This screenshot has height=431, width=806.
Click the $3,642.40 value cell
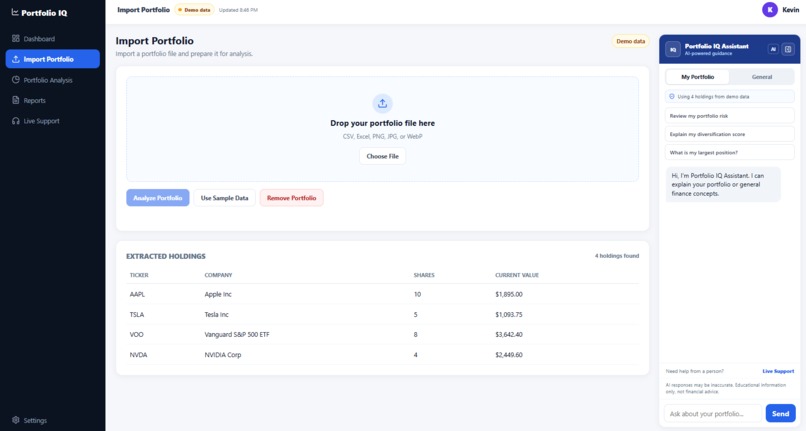click(x=509, y=334)
